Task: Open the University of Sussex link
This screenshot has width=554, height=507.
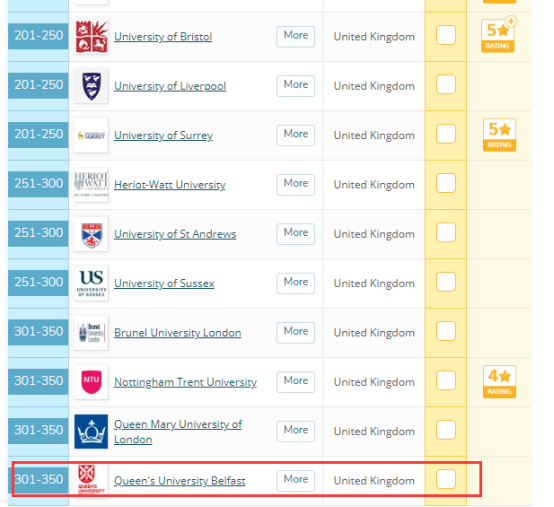Action: [x=164, y=283]
